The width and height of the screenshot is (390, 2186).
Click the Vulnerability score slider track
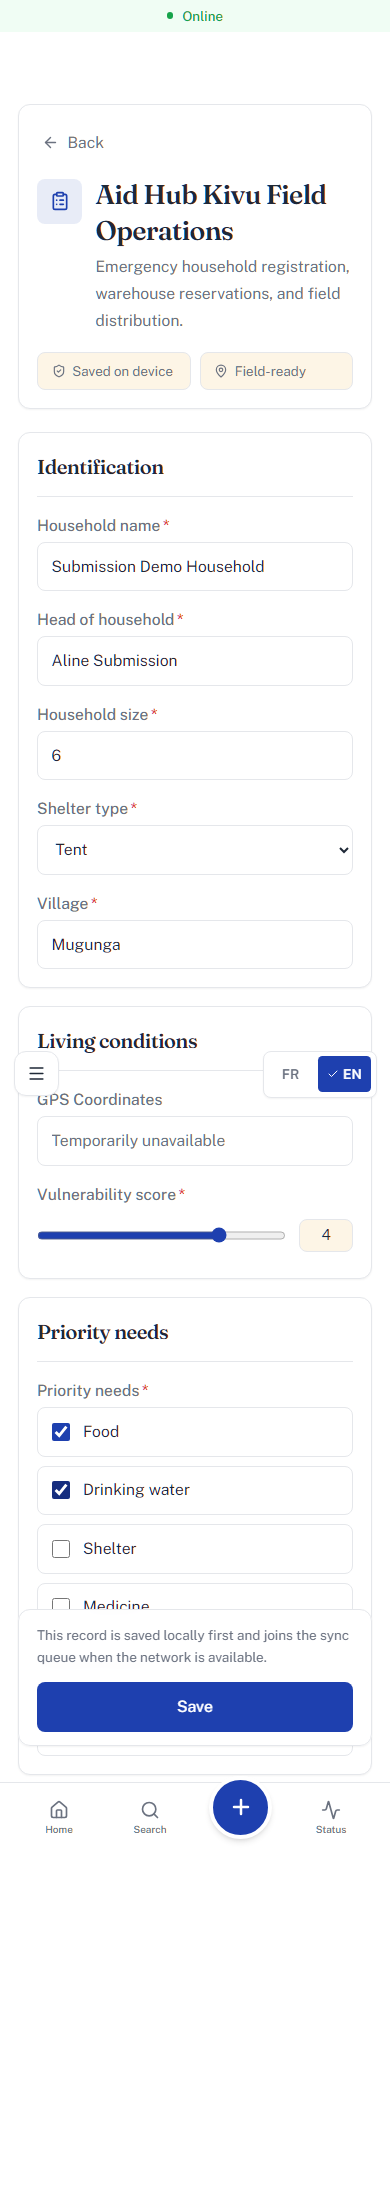click(161, 1235)
